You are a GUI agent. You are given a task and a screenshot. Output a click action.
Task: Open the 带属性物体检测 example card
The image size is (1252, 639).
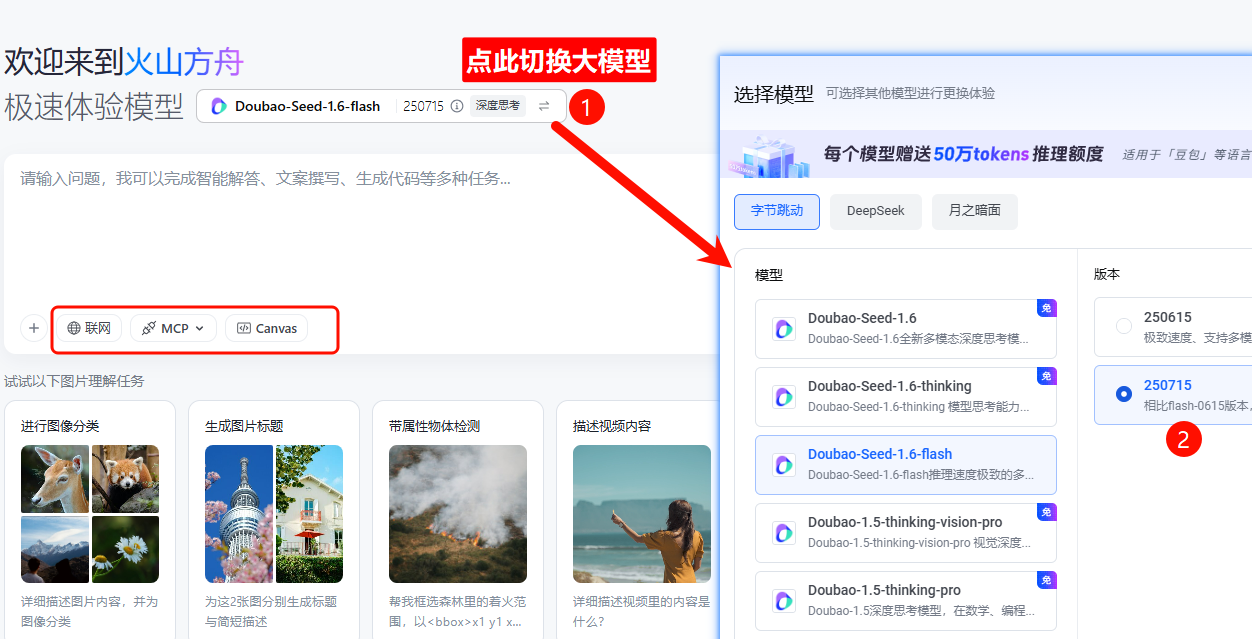tap(458, 520)
